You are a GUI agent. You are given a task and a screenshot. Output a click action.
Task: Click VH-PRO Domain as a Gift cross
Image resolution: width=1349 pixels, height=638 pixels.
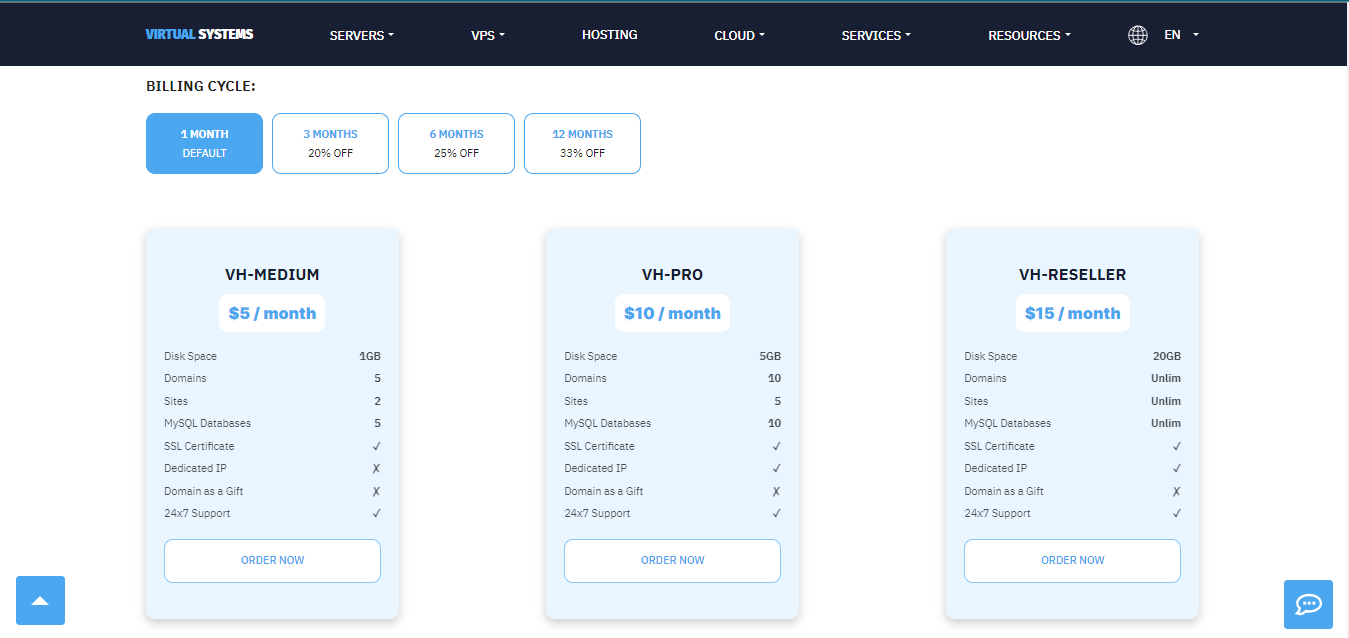[776, 491]
